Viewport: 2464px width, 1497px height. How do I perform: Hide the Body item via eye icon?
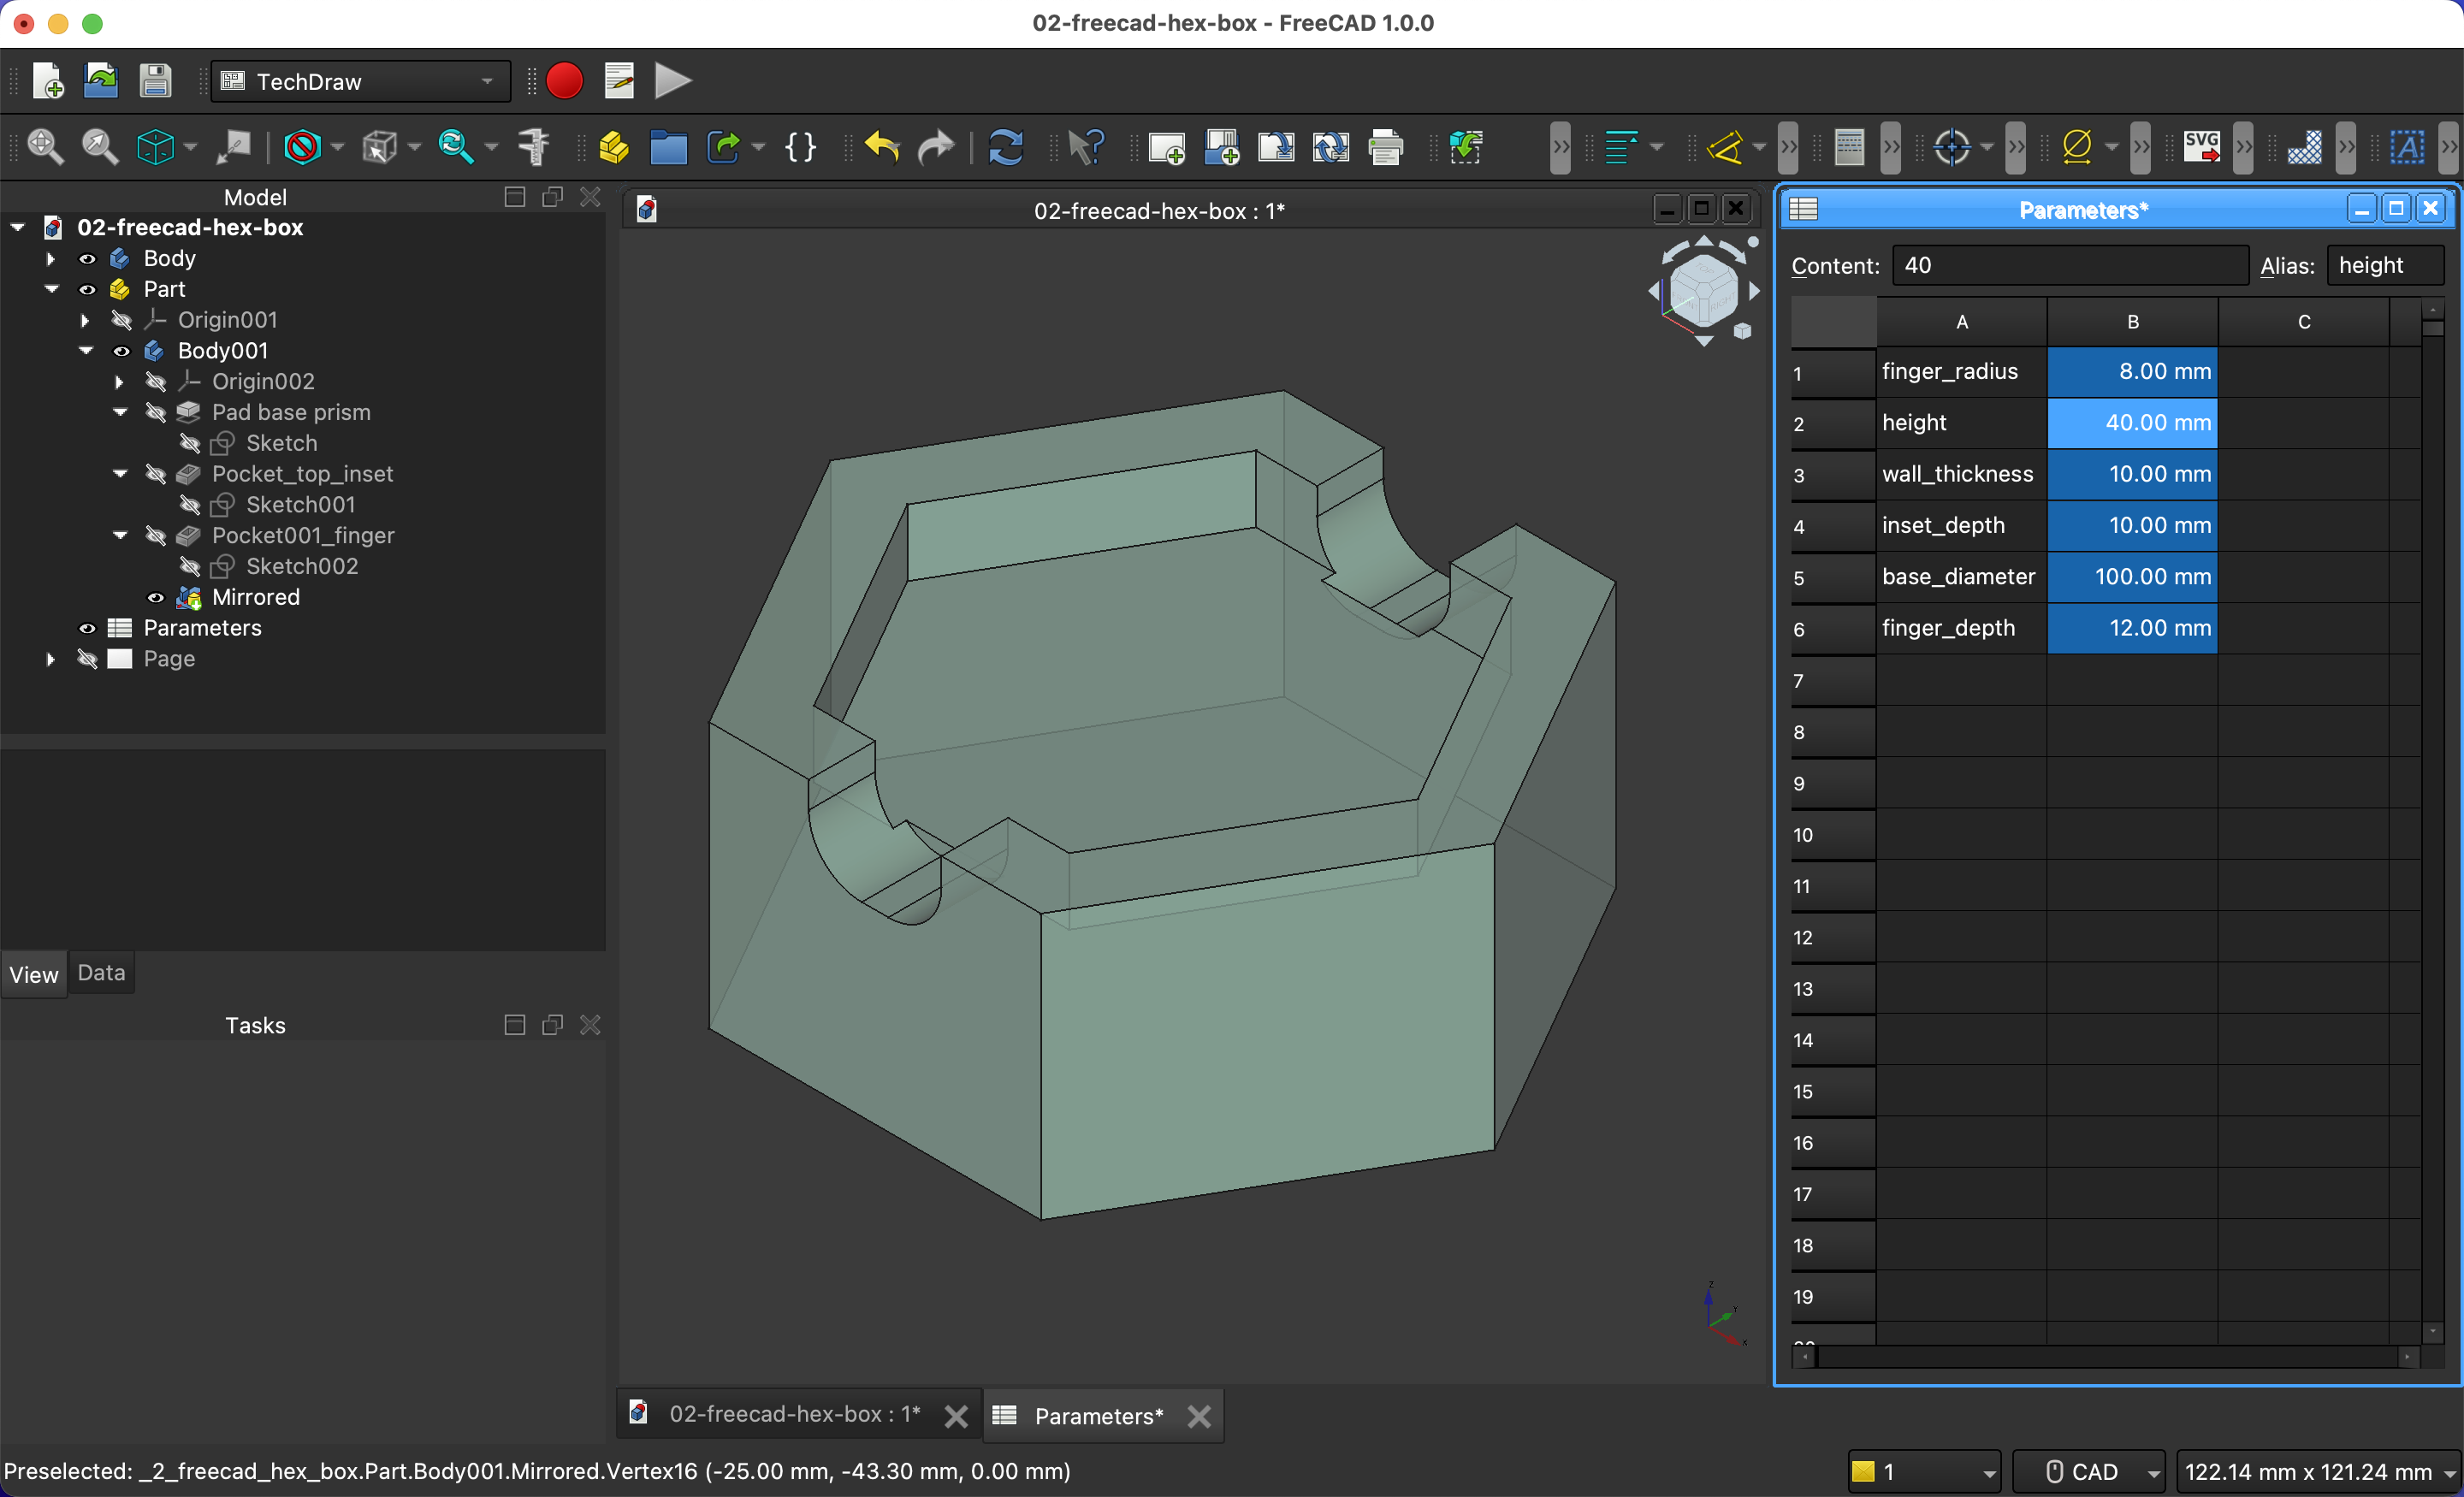pos(88,259)
